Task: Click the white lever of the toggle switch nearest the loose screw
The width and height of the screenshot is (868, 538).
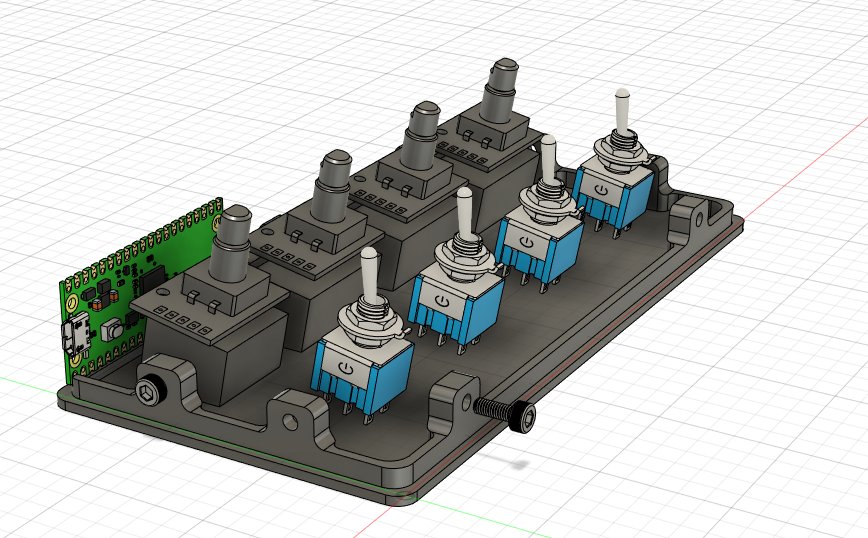Action: pos(369,276)
